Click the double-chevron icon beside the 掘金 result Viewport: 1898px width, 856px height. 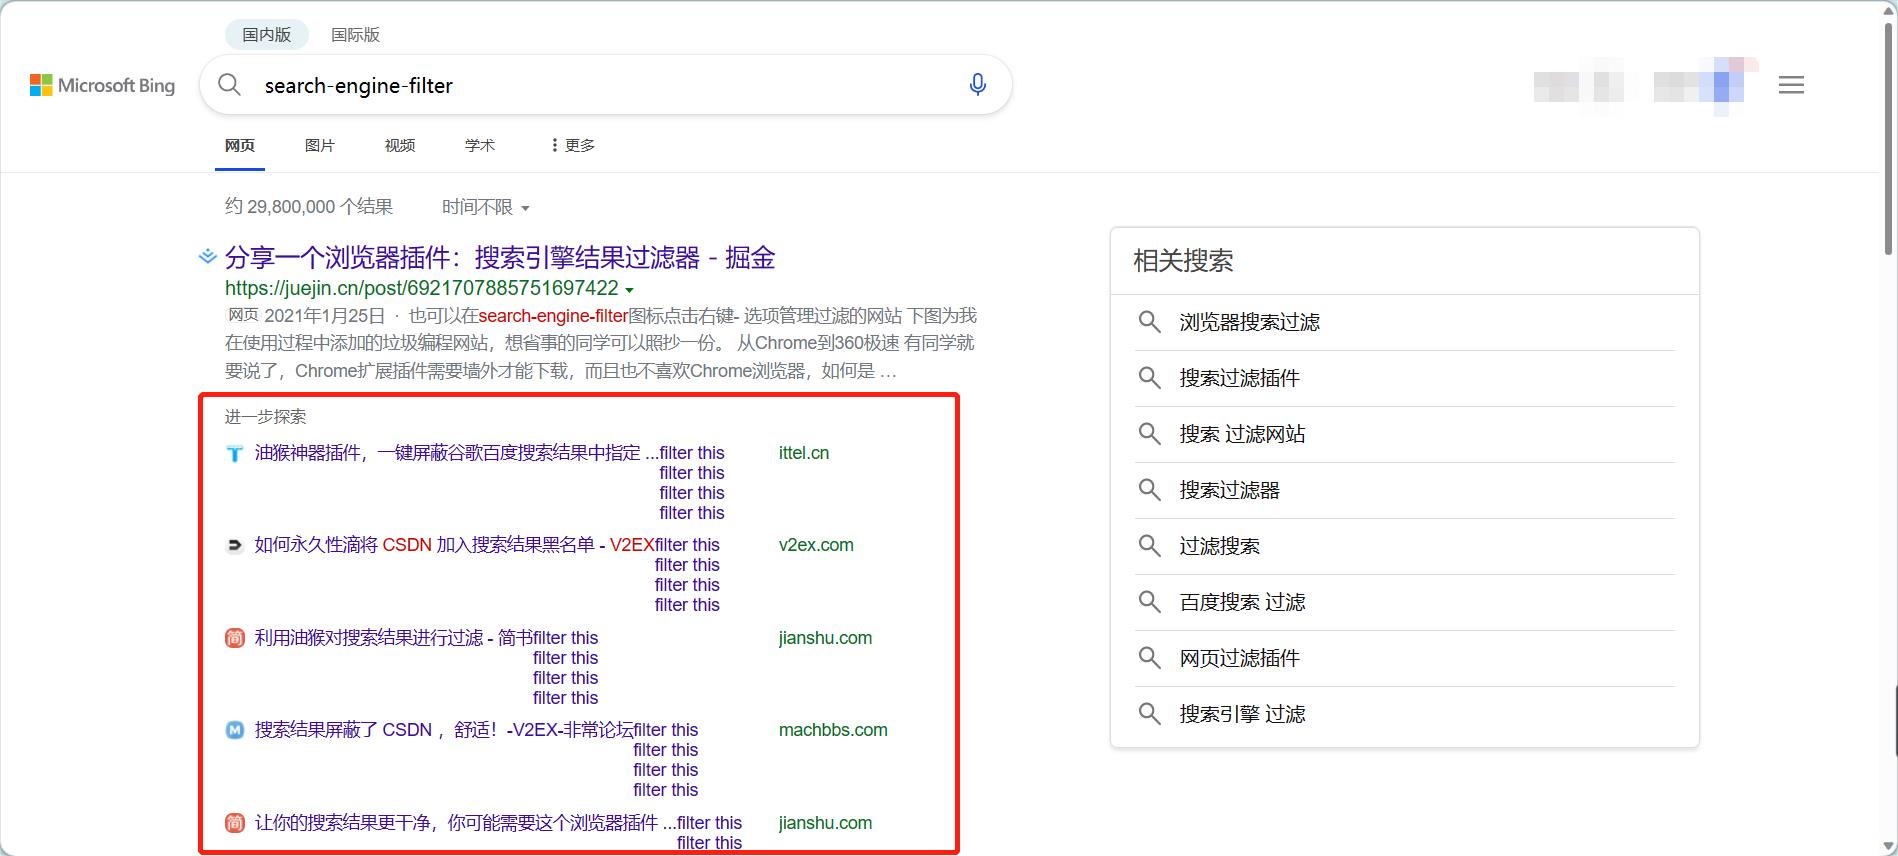point(207,257)
